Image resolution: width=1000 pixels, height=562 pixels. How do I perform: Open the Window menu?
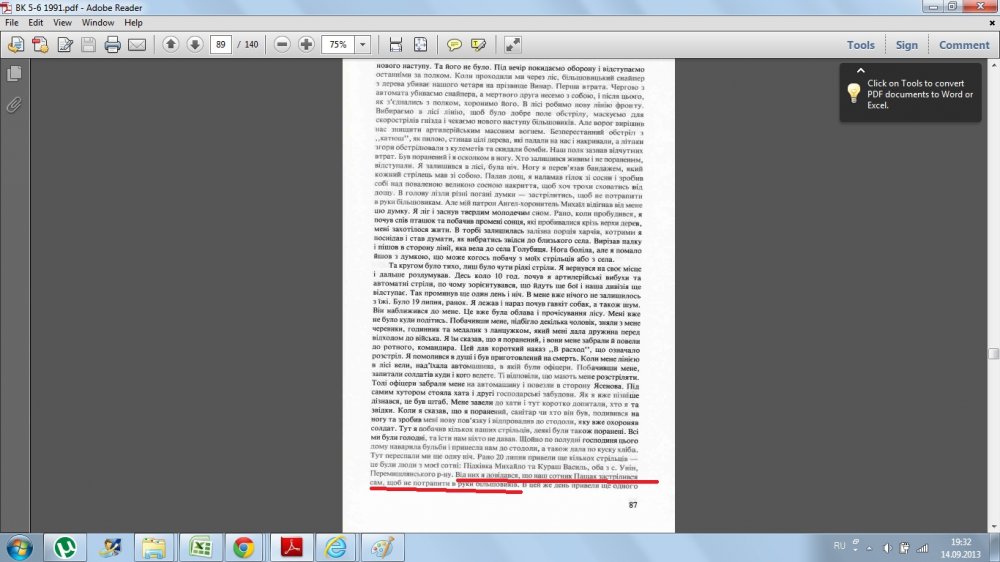point(98,22)
